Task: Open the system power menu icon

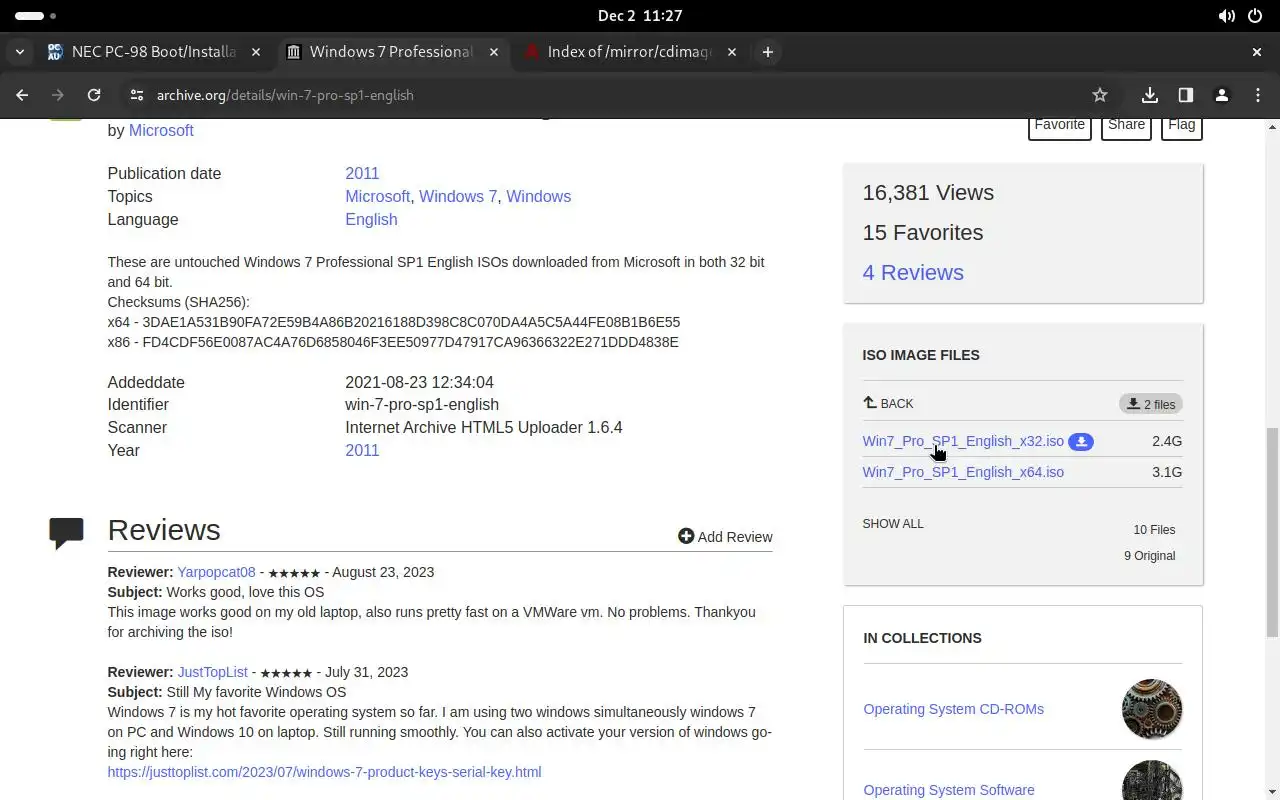Action: pyautogui.click(x=1256, y=16)
